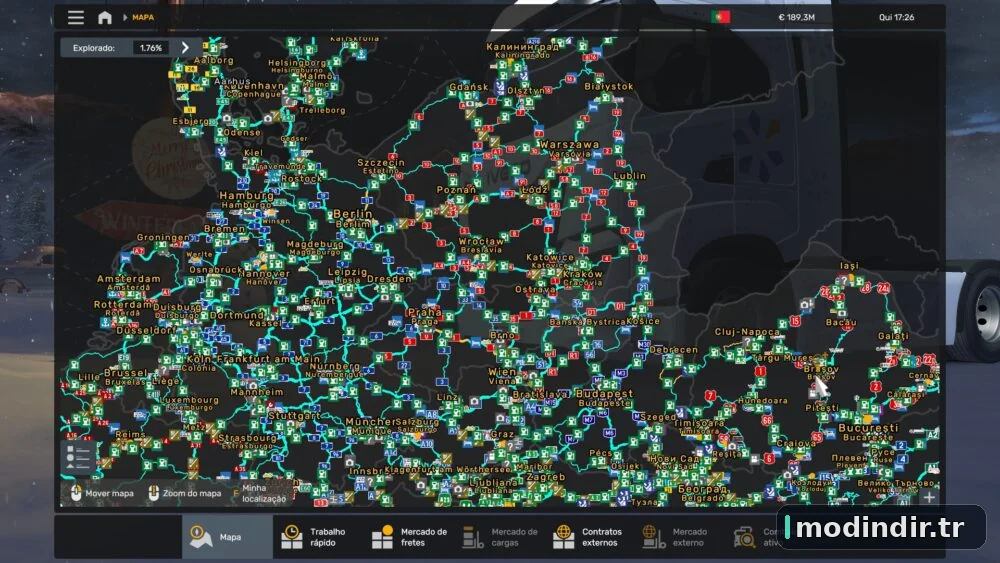Select Cluj-Napoca city label on map
The width and height of the screenshot is (1000, 563).
click(747, 332)
